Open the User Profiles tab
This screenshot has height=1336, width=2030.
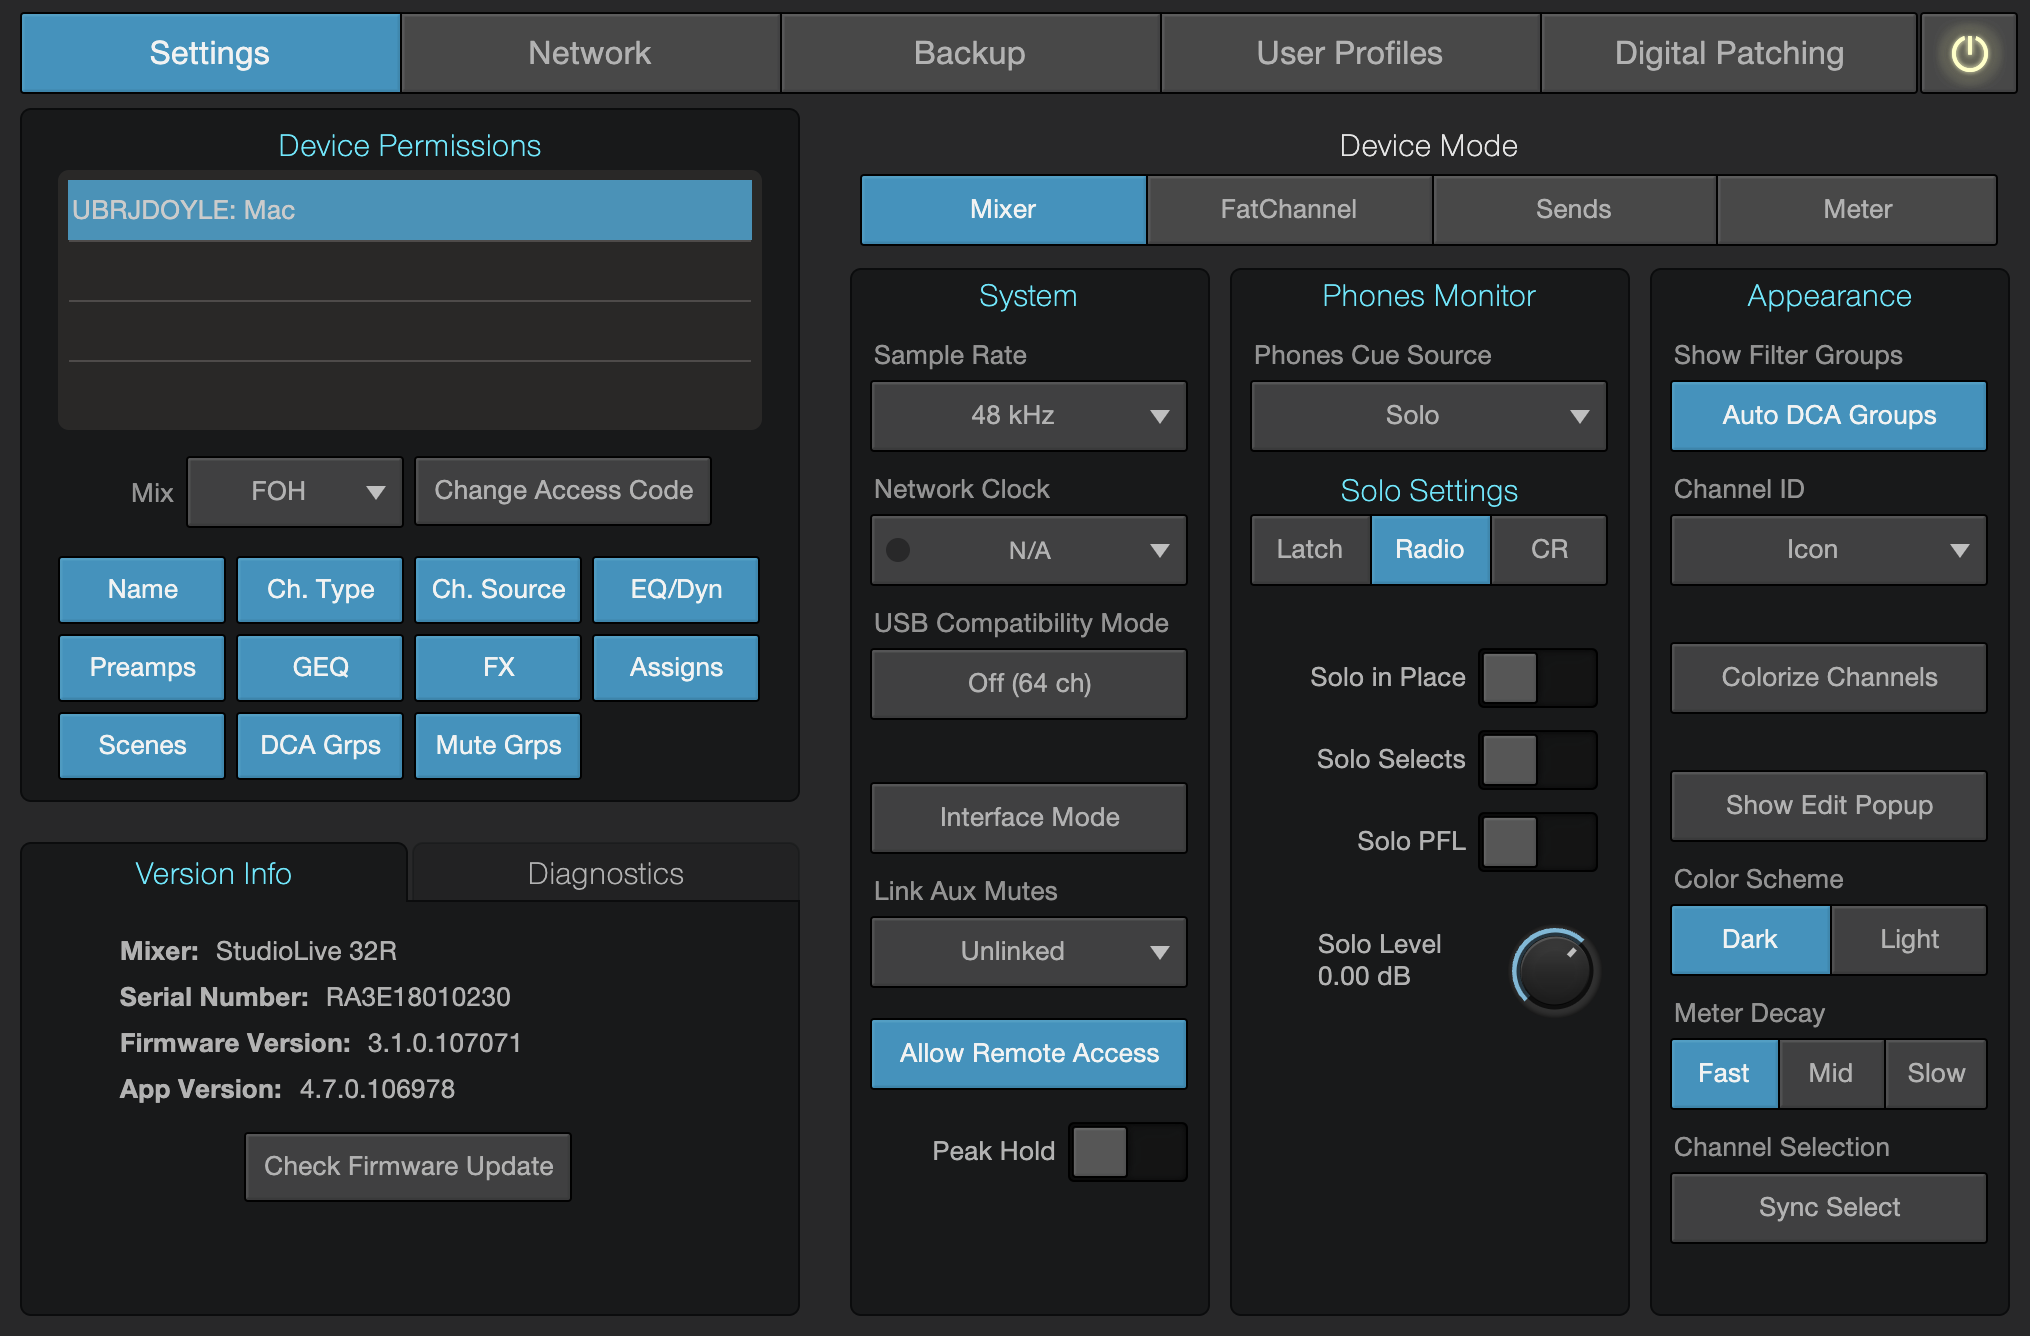1350,53
